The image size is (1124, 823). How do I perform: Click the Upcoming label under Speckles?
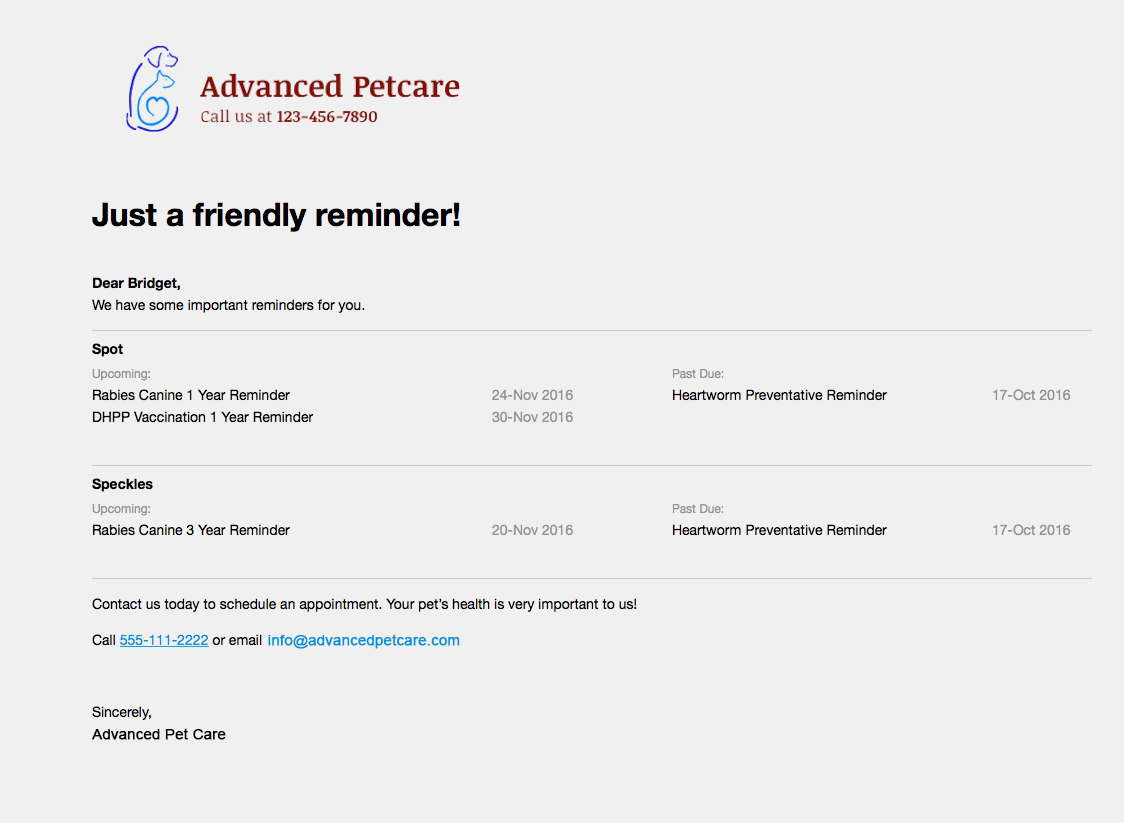(121, 509)
